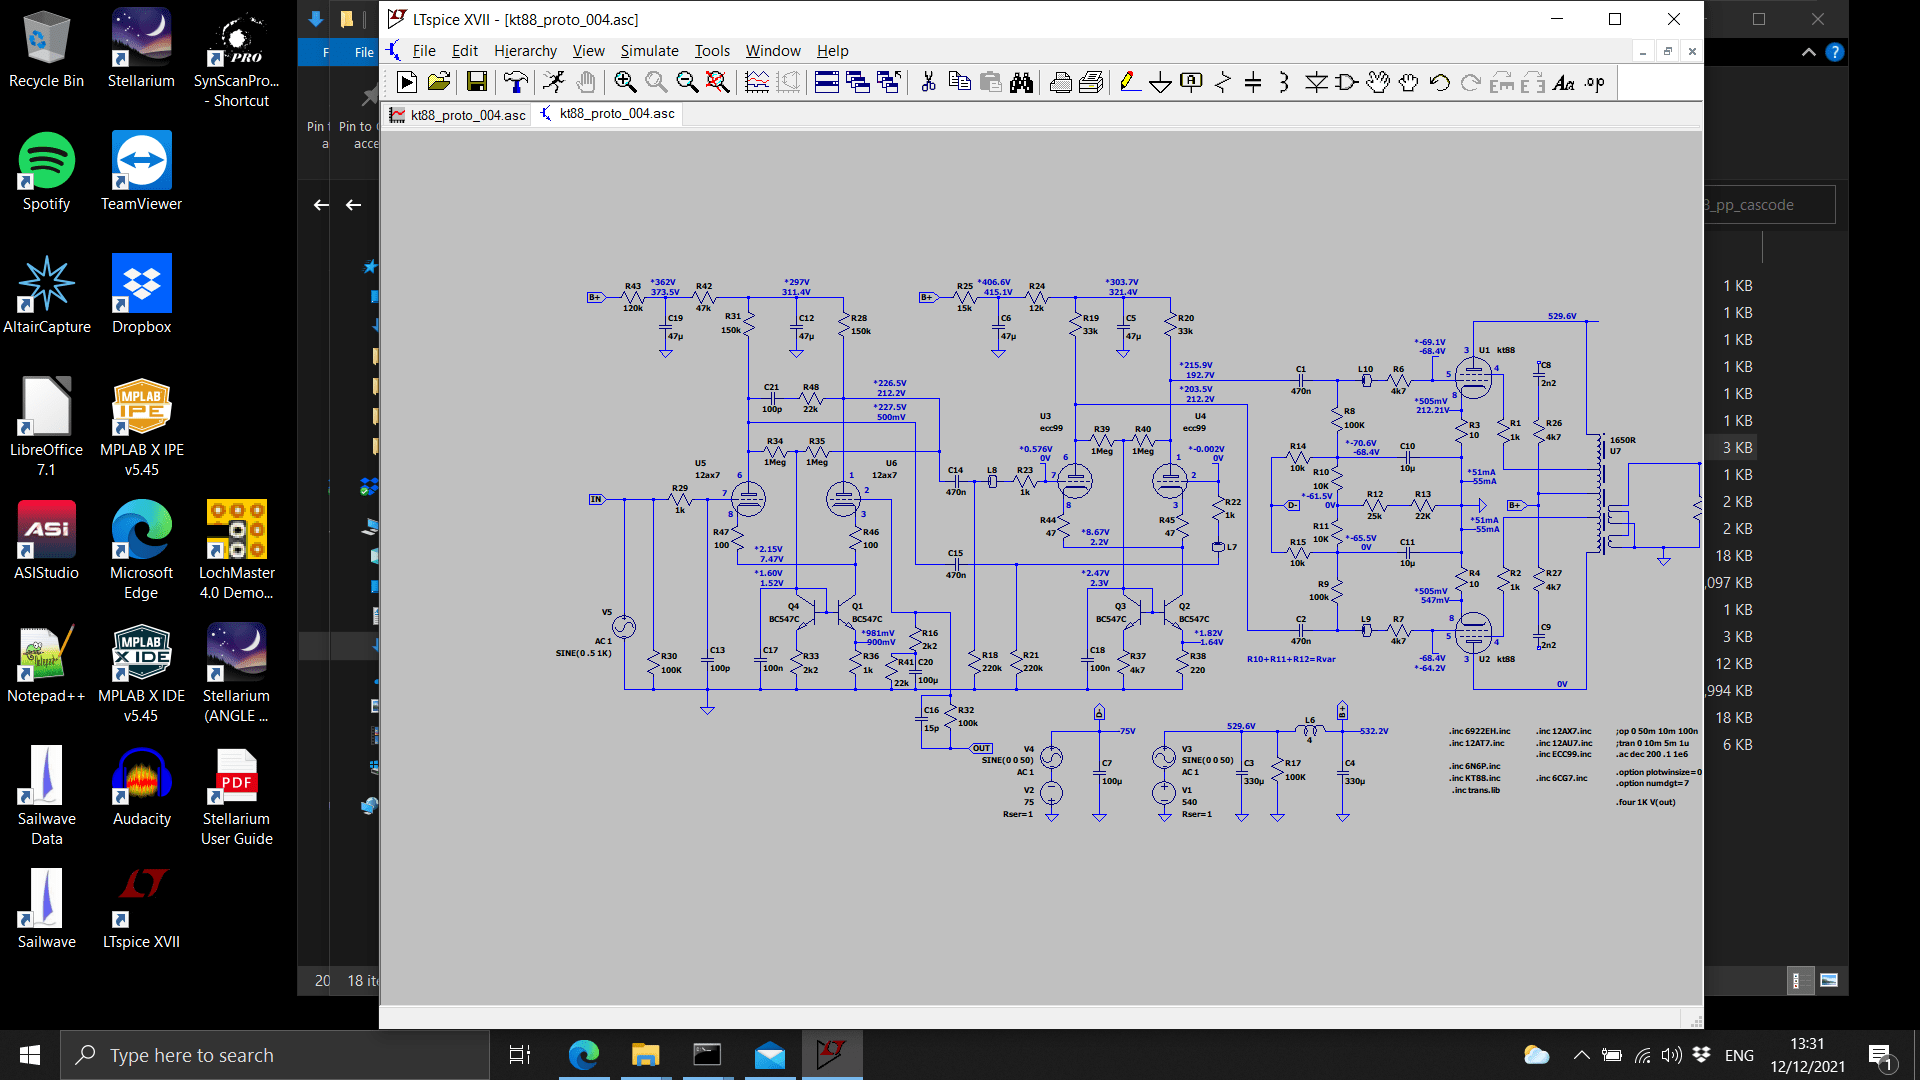
Task: Open the Hierarchy menu
Action: (525, 51)
